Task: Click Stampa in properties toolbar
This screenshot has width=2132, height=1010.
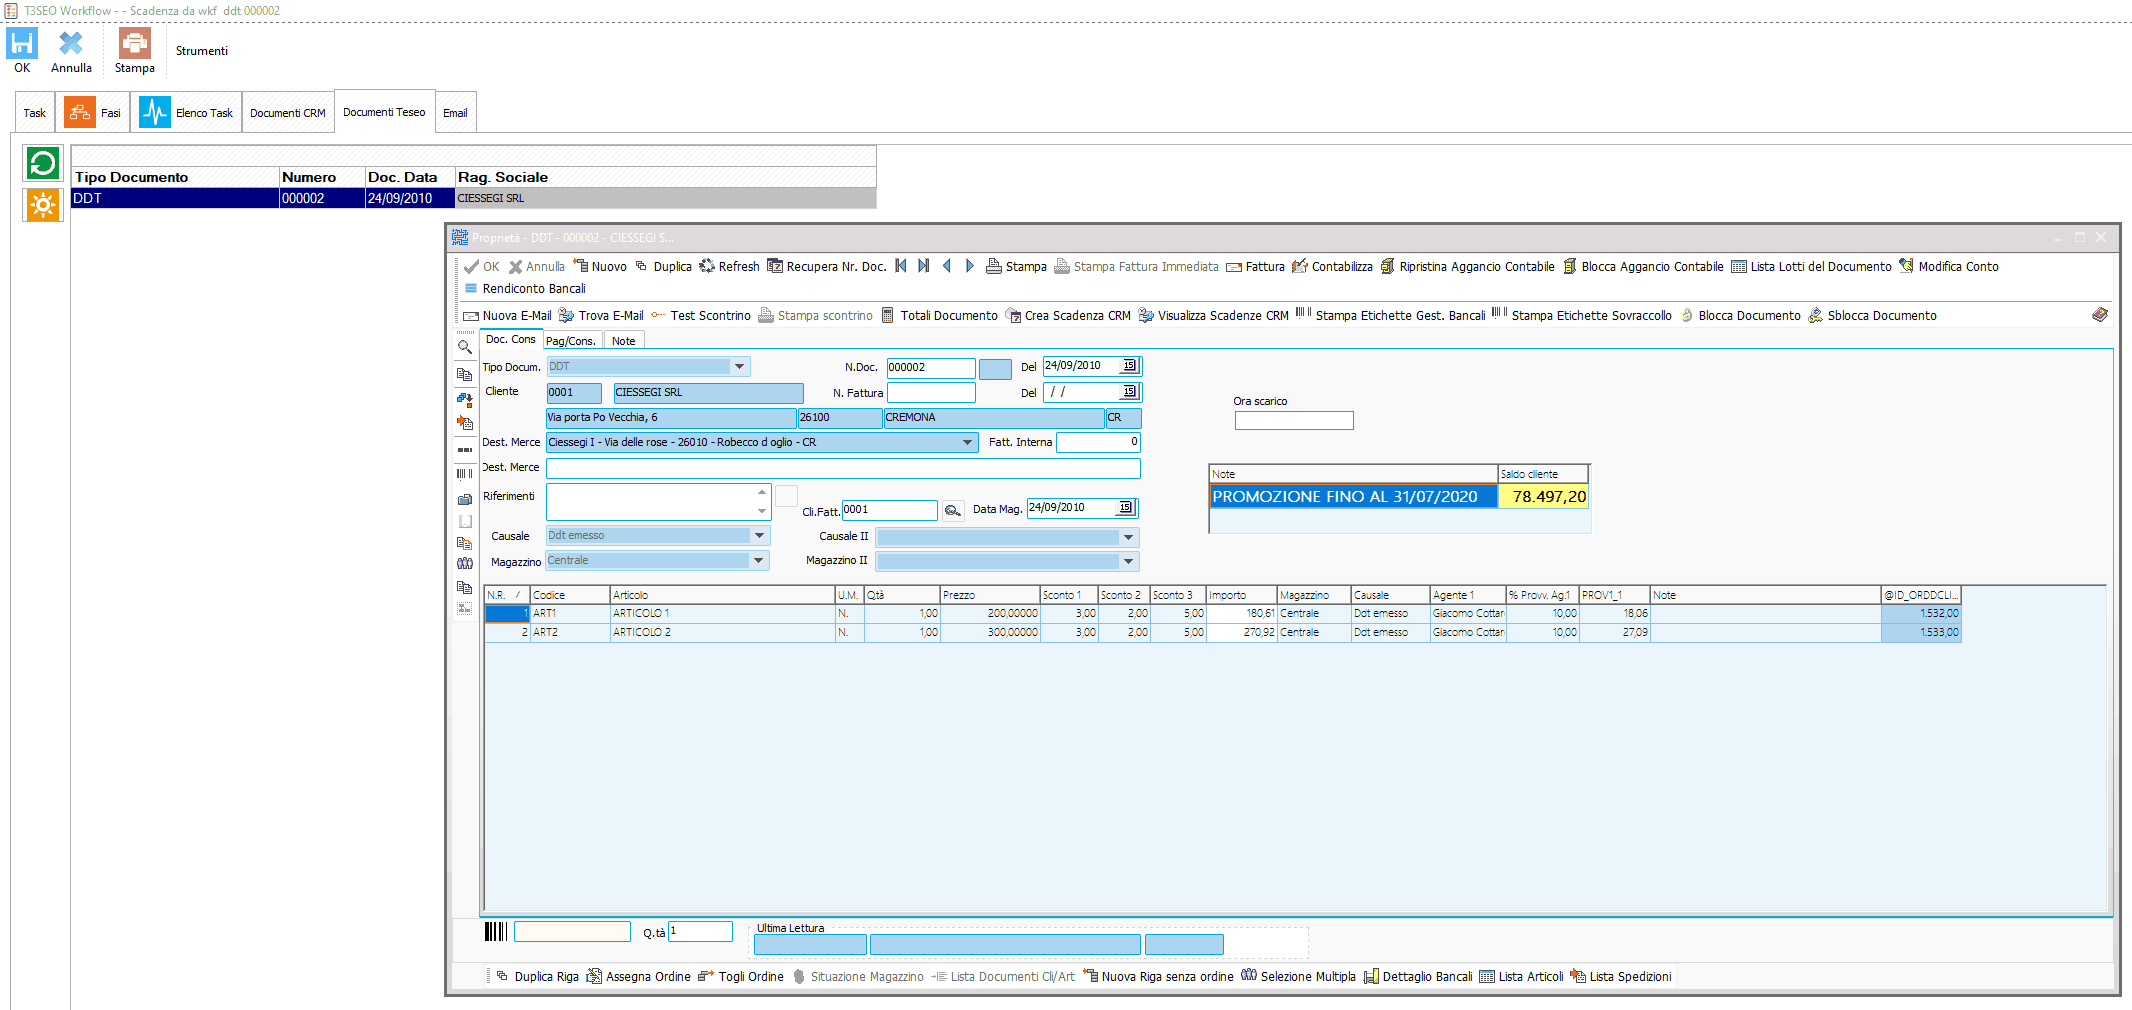Action: [x=1016, y=266]
